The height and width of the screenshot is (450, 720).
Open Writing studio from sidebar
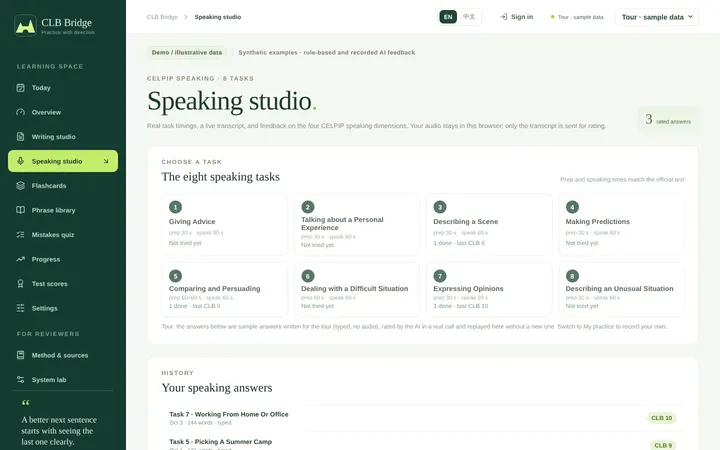[x=63, y=136]
